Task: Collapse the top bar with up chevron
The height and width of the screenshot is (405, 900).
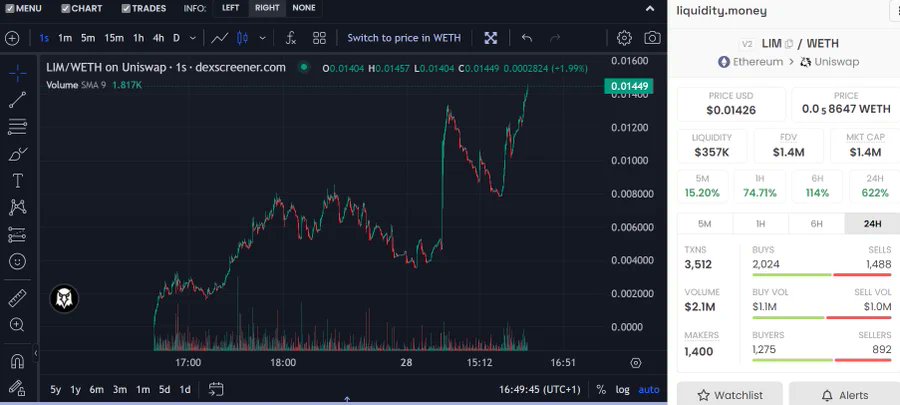Action: click(x=650, y=9)
